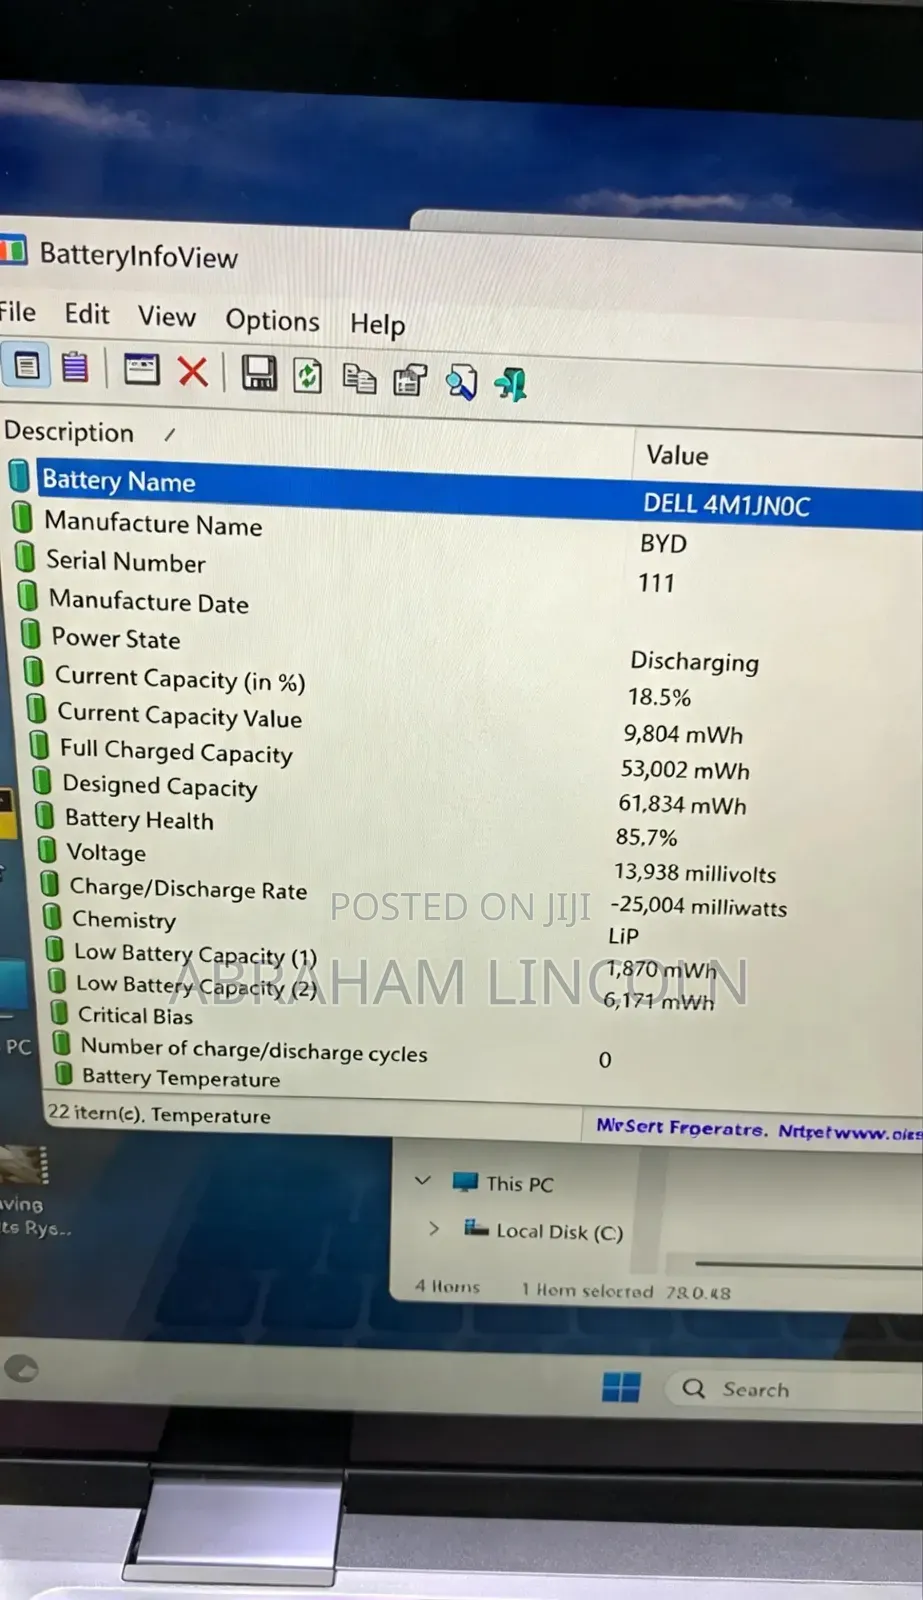Click the Refresh toolbar icon
Viewport: 923px width, 1600px height.
point(308,376)
